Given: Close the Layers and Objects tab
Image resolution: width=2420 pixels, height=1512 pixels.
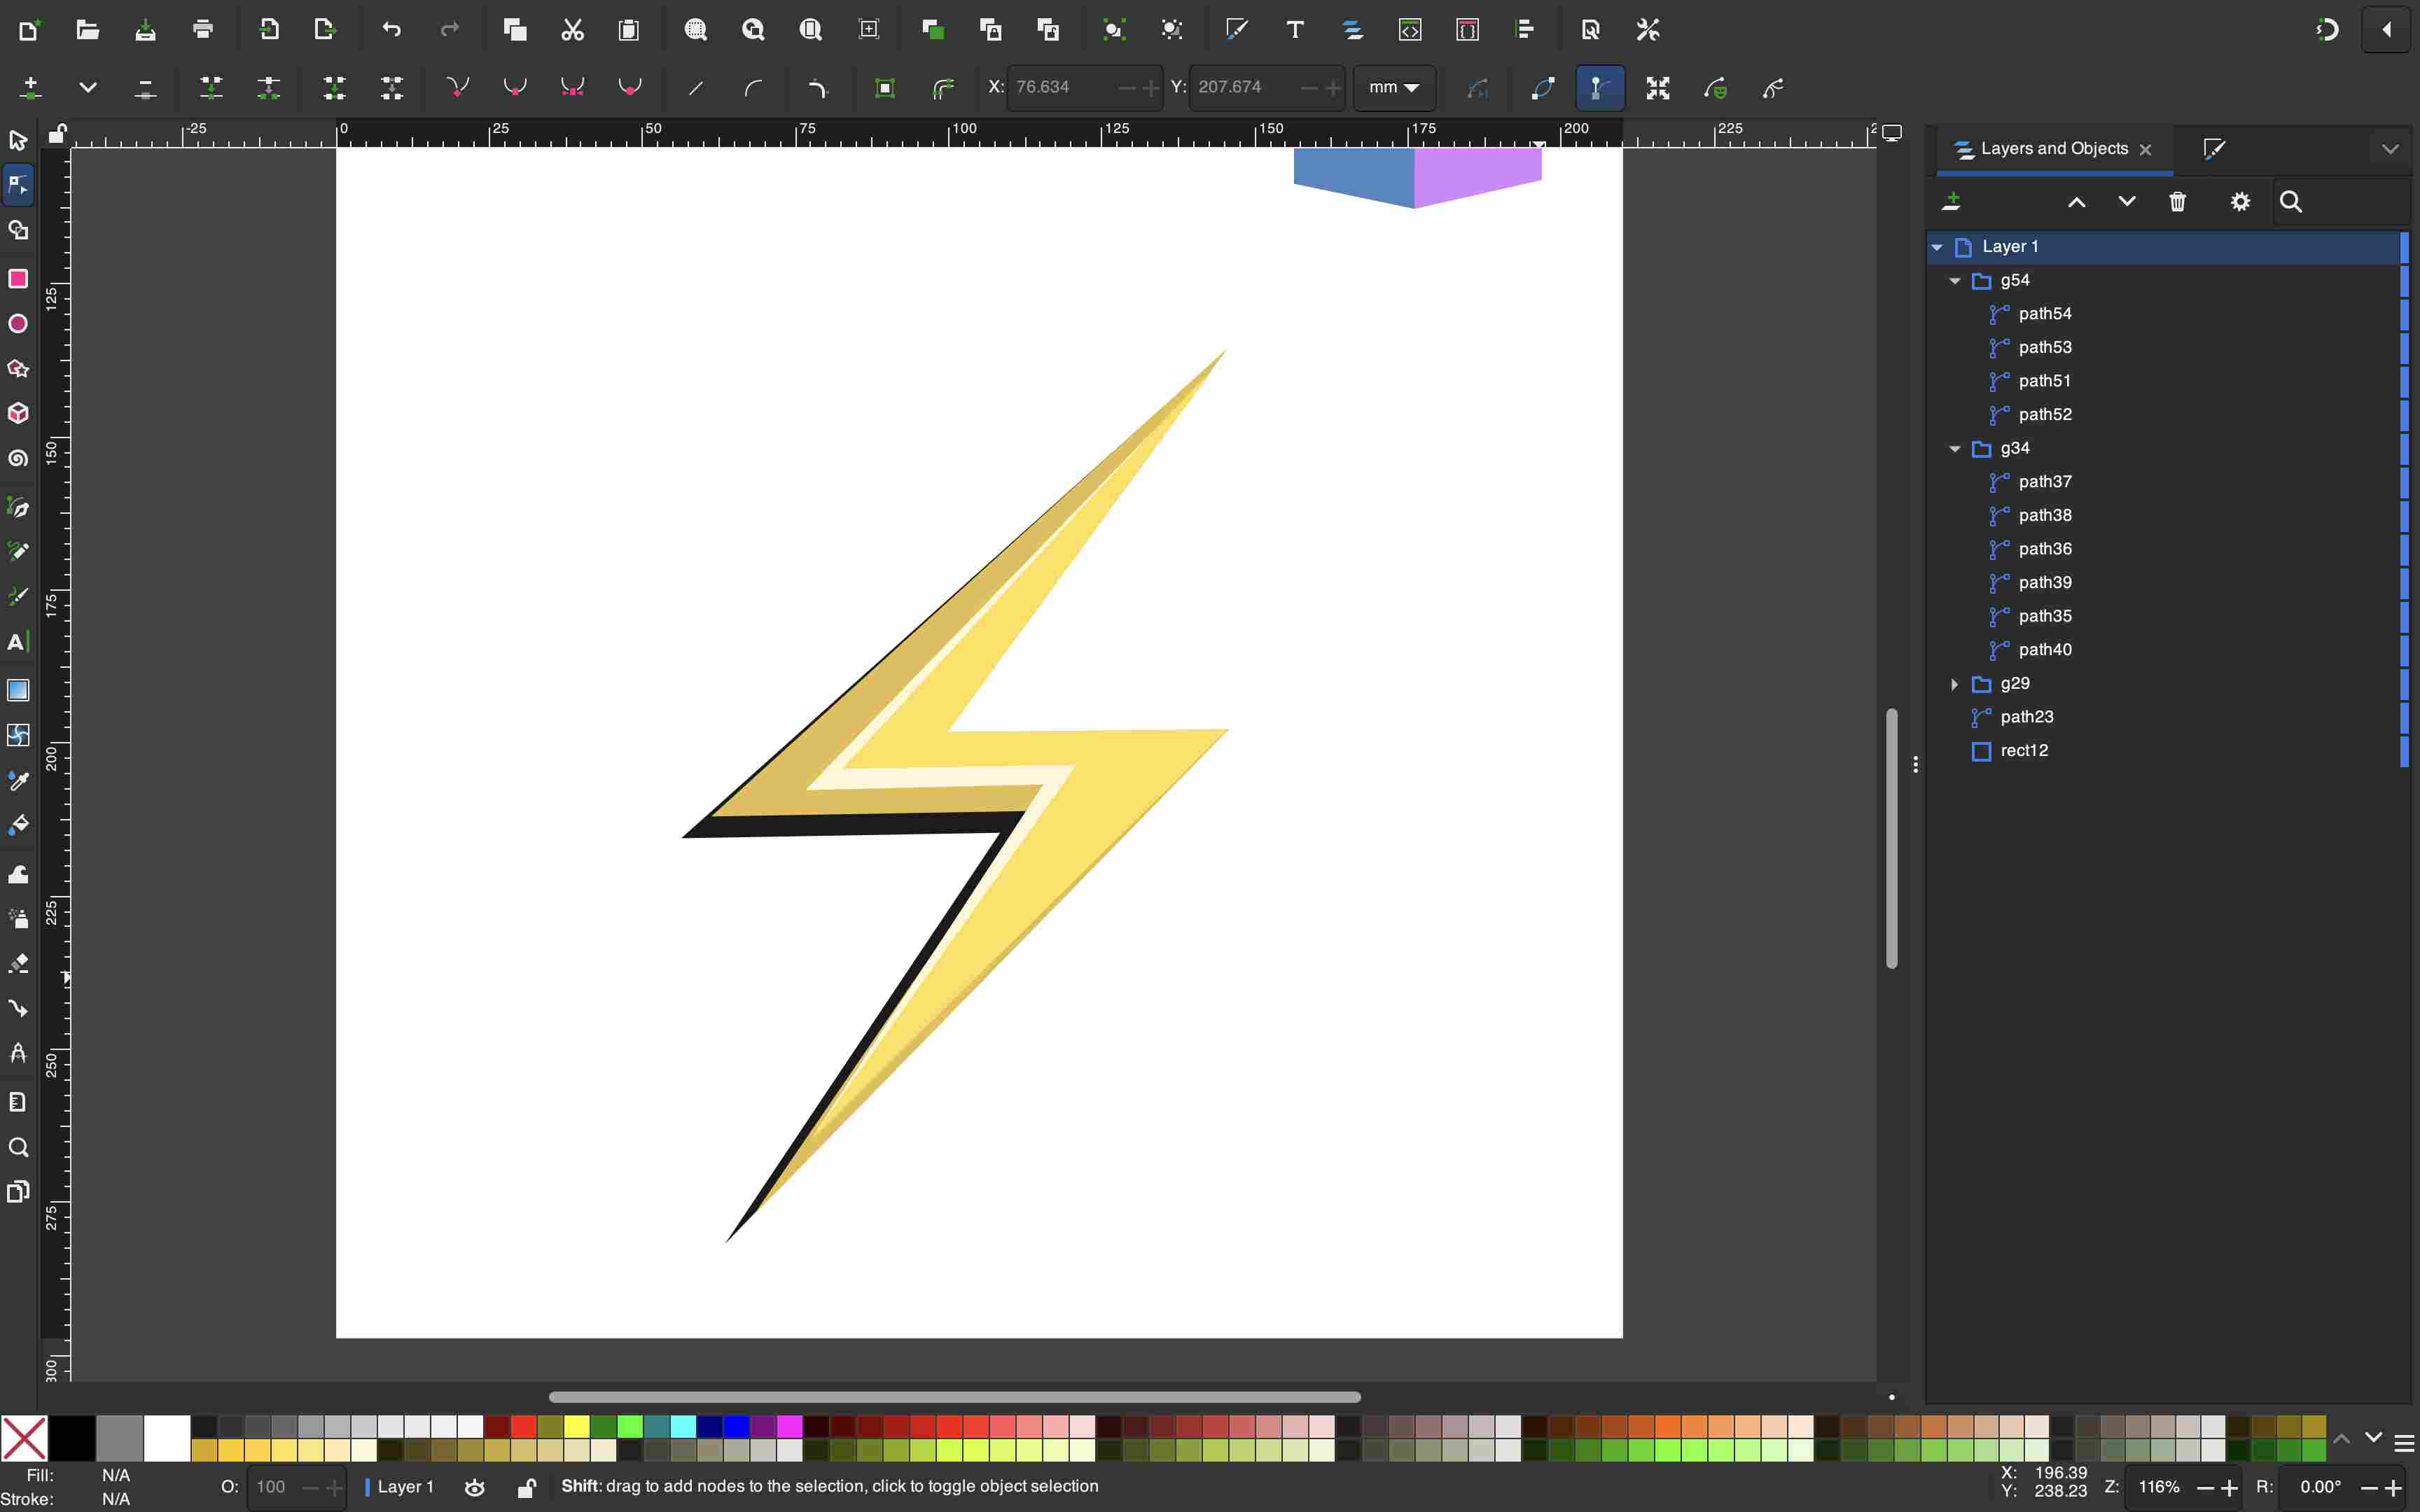Looking at the screenshot, I should pos(2146,150).
